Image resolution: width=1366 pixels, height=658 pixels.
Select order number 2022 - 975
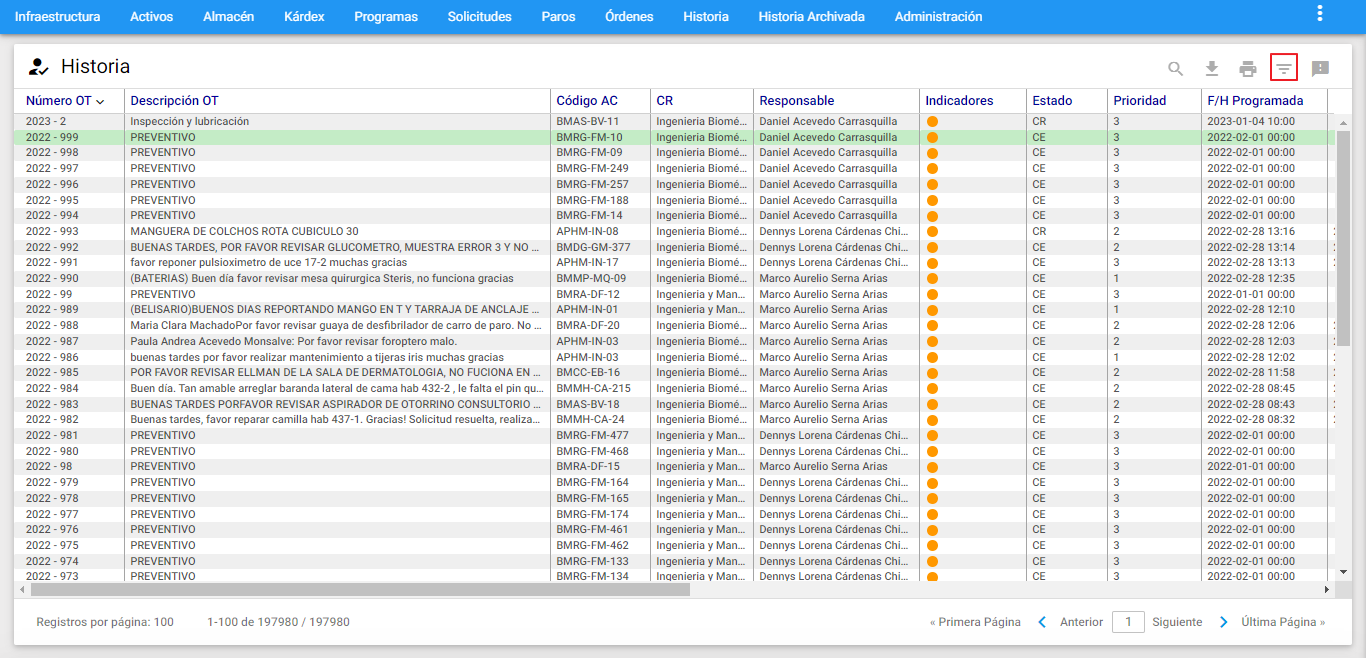tap(51, 545)
